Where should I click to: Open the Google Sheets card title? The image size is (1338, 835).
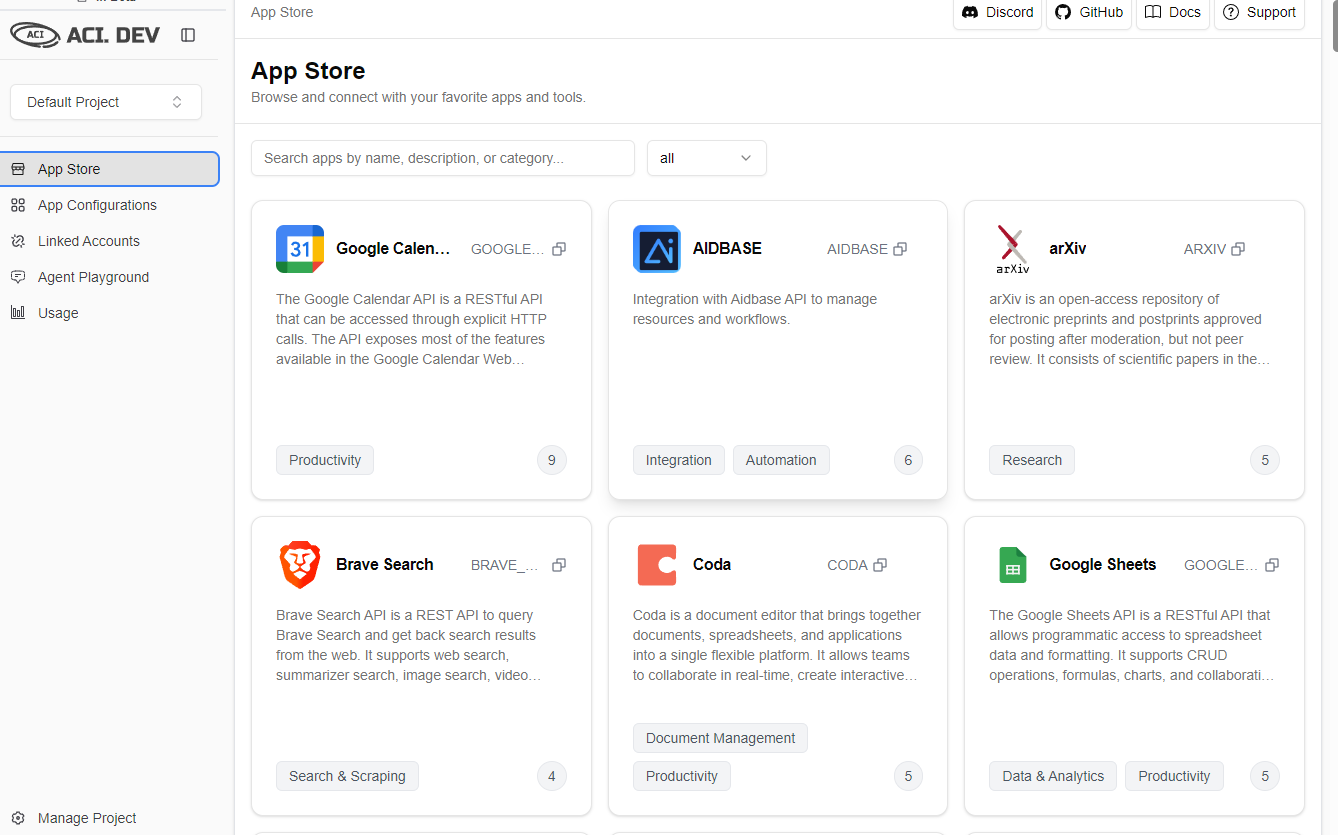[1103, 565]
